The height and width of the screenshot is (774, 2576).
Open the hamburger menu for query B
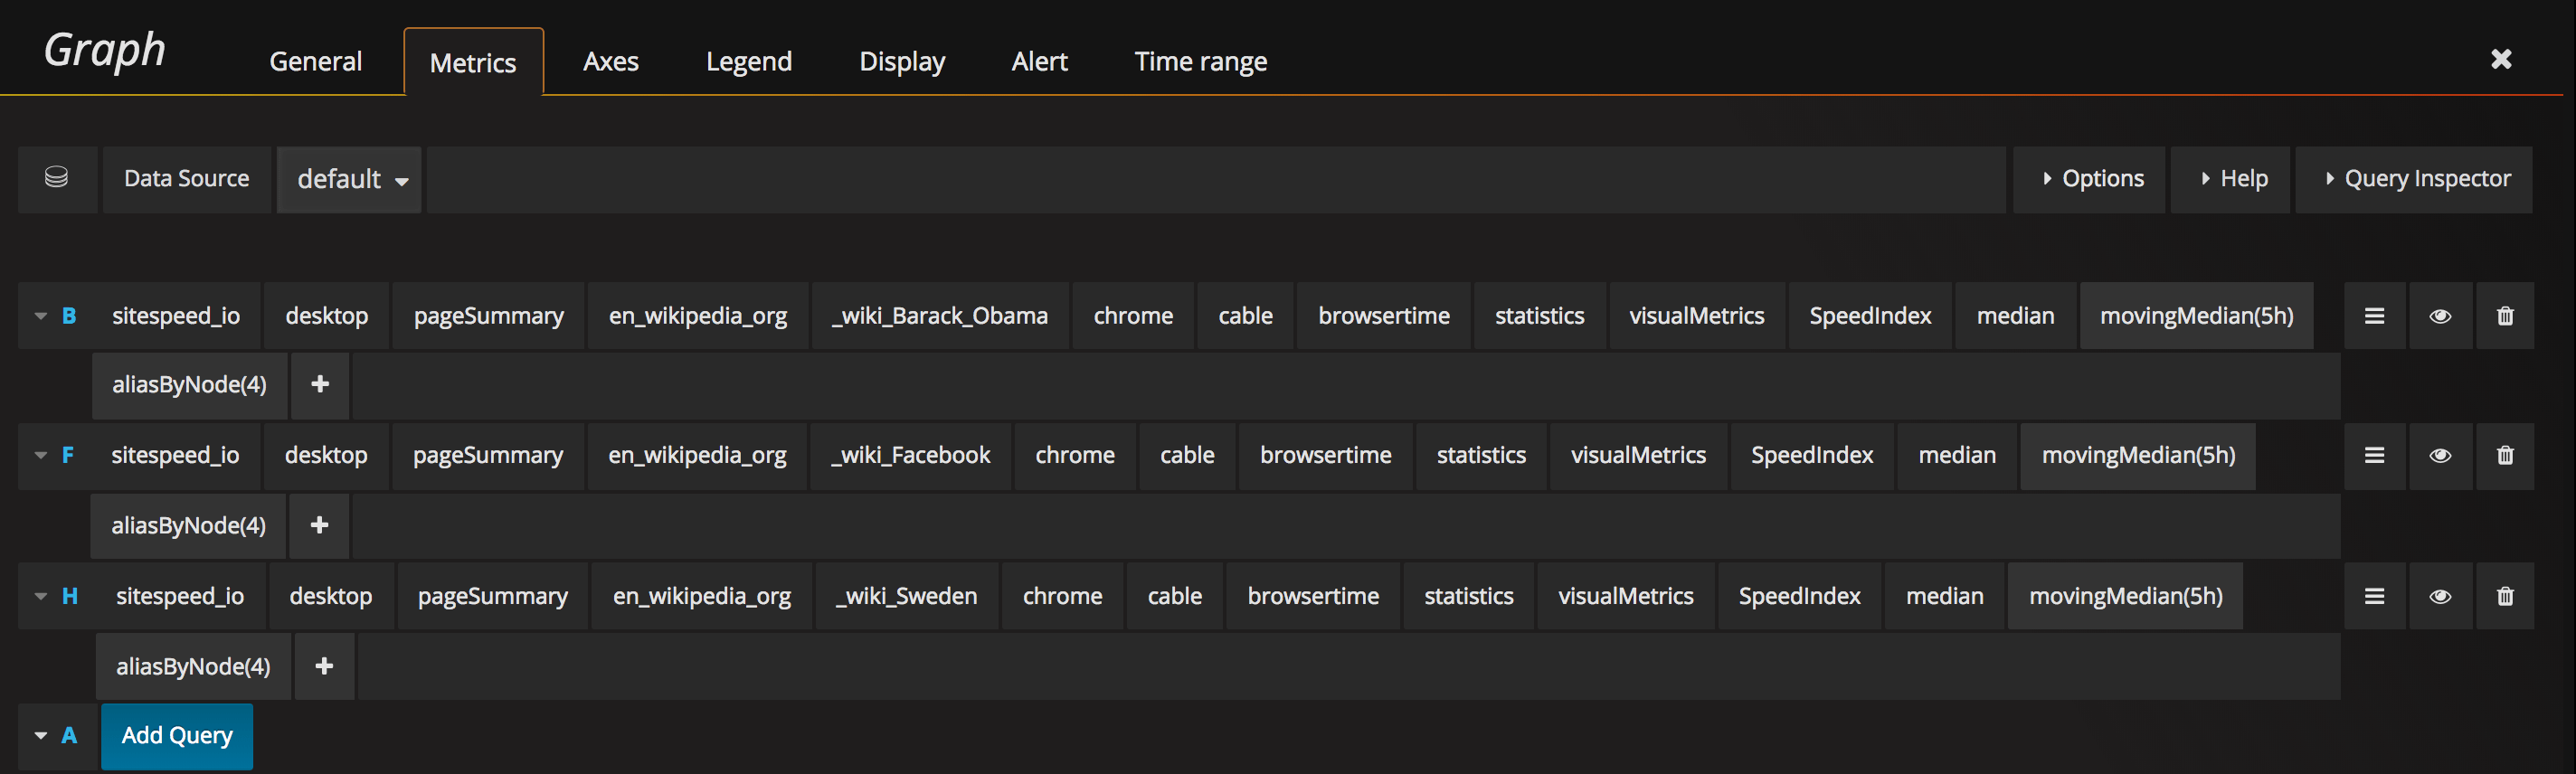tap(2374, 316)
